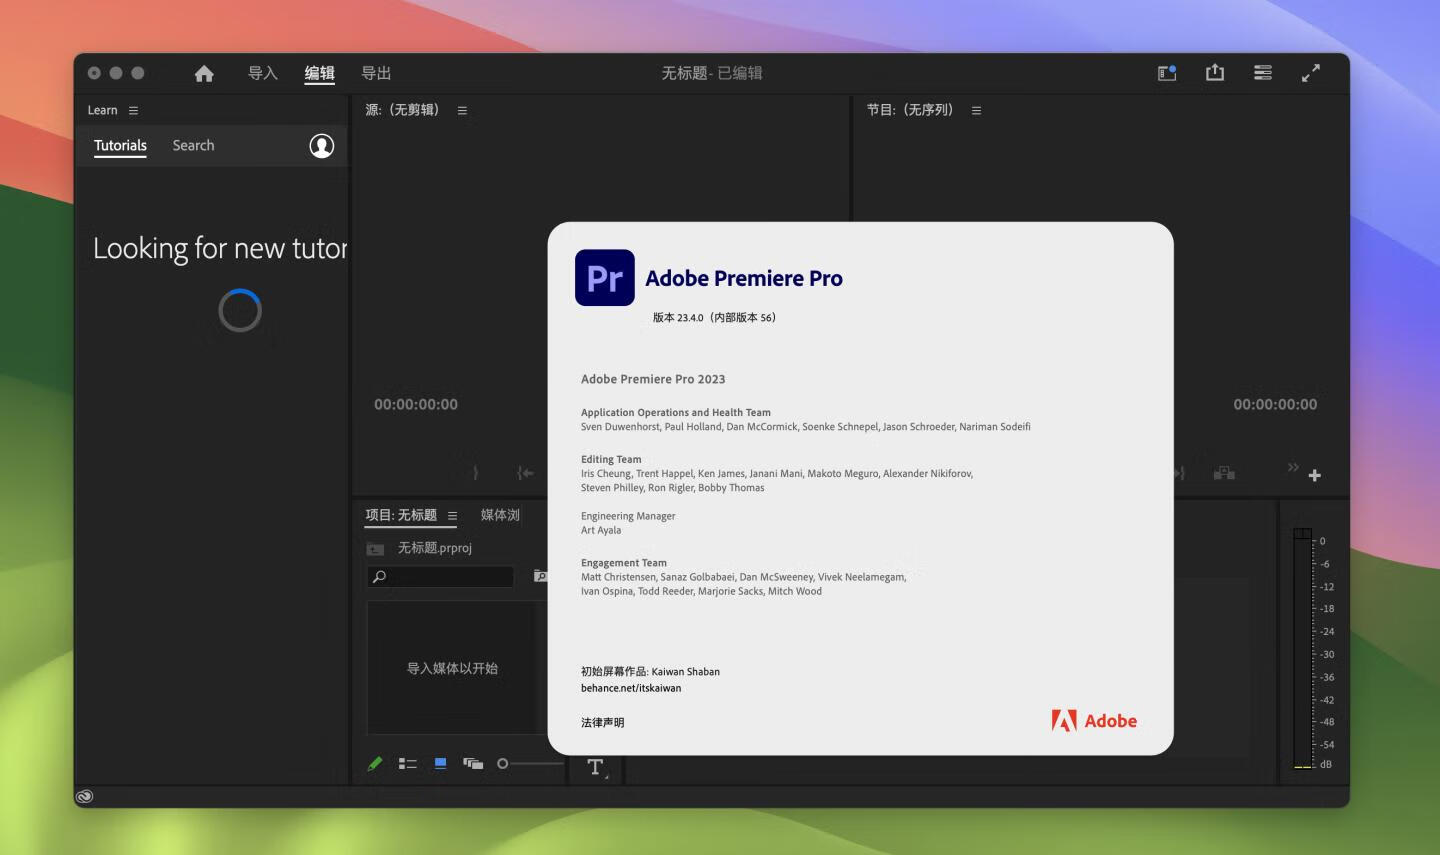Click the Adobe logo in About dialog

[x=1094, y=721]
